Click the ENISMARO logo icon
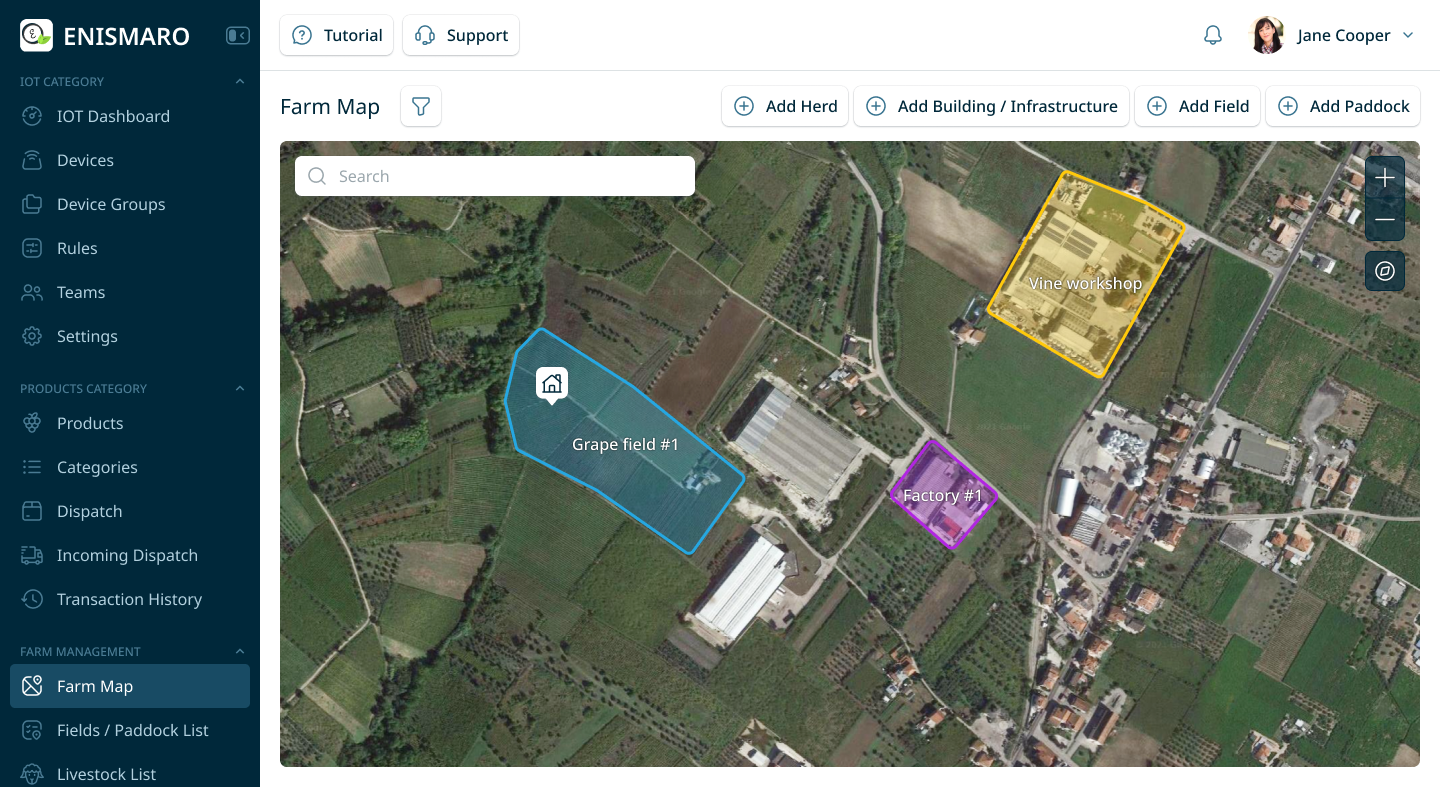This screenshot has width=1440, height=787. (37, 36)
